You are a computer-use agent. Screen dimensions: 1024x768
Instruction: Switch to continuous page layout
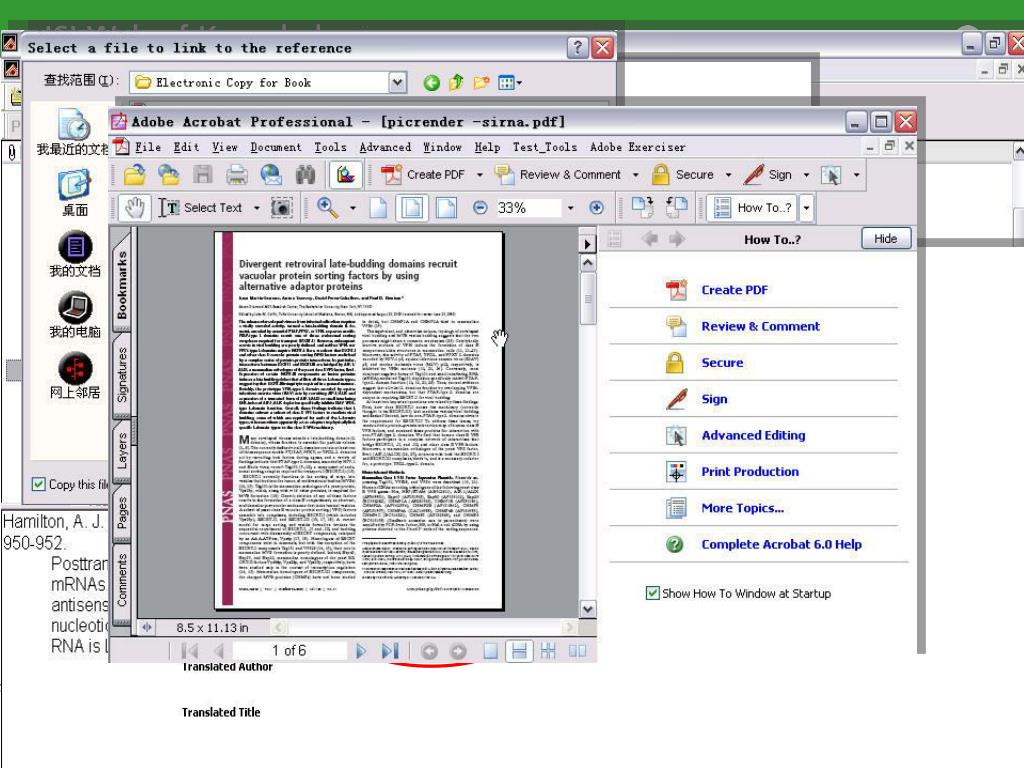(x=518, y=651)
